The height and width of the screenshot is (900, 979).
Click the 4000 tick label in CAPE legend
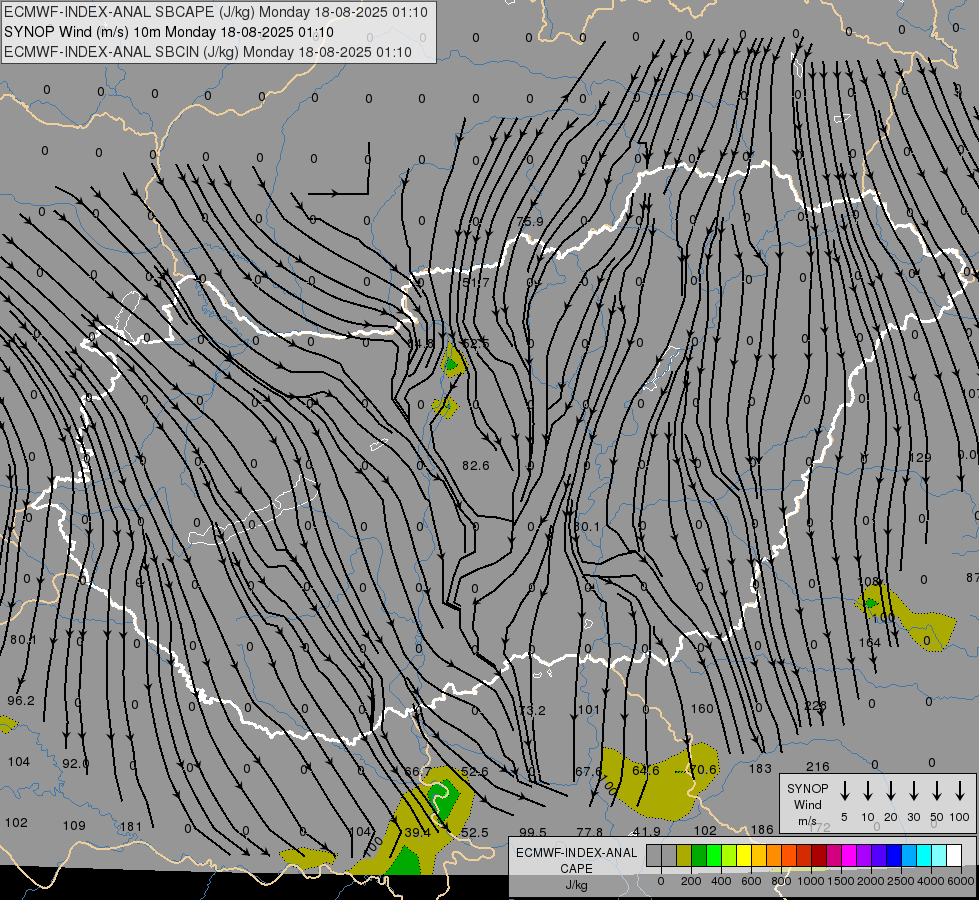click(931, 881)
